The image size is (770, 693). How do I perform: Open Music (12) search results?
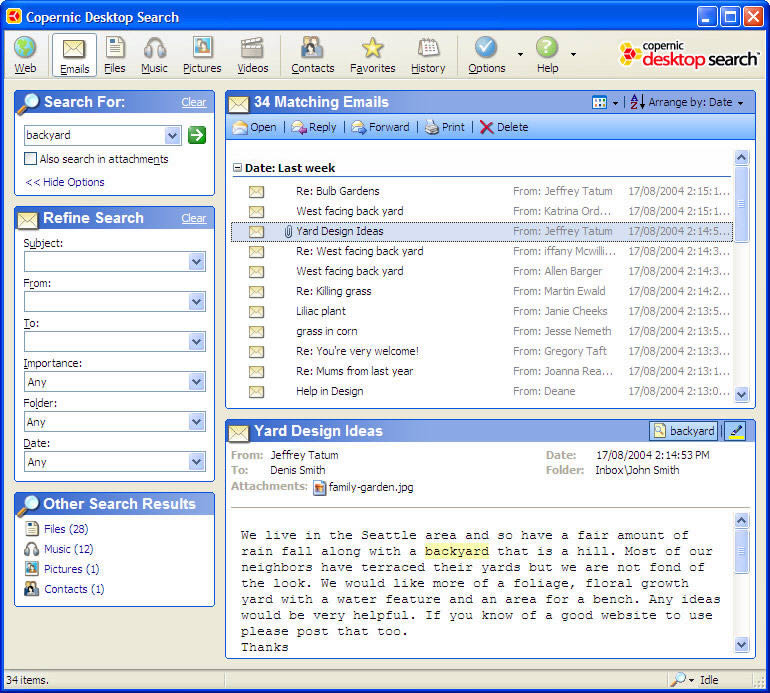68,549
